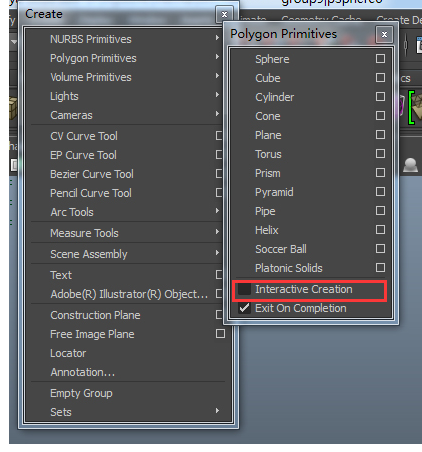Create a polygon Sphere
This screenshot has height=452, width=422.
[272, 59]
